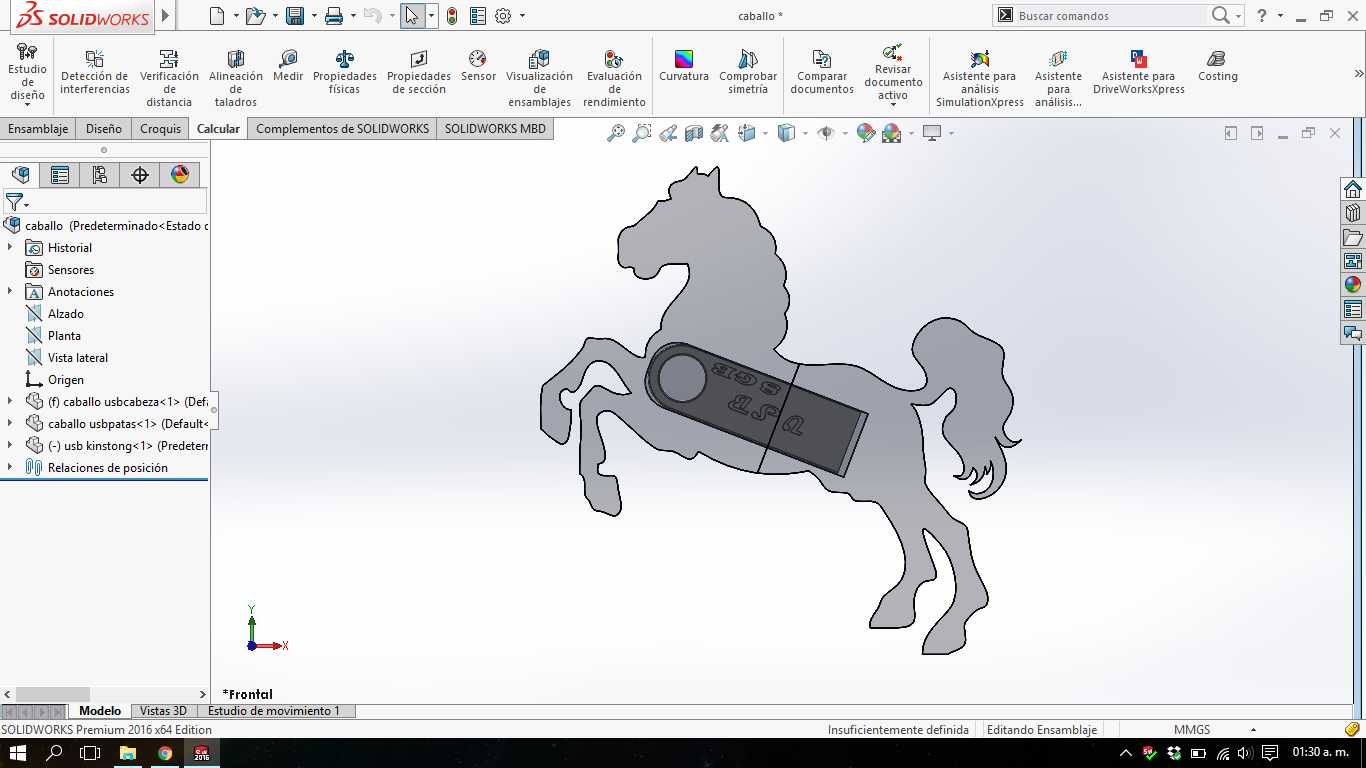Switch to Vistas 3D tab

coord(163,711)
